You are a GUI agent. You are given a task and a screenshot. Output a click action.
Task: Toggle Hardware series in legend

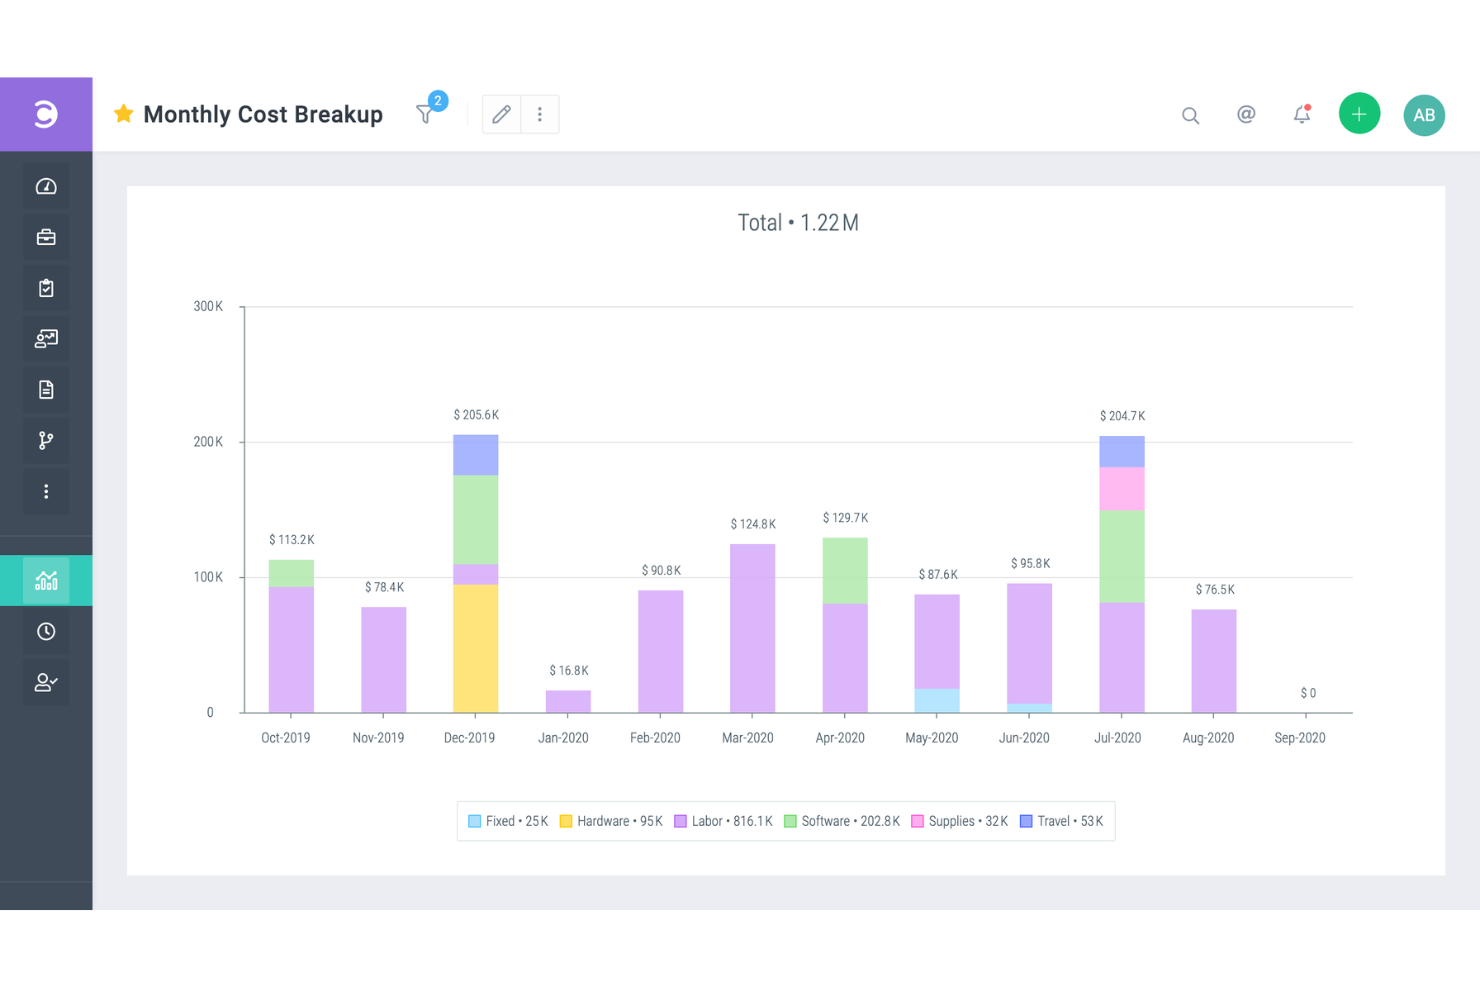611,821
